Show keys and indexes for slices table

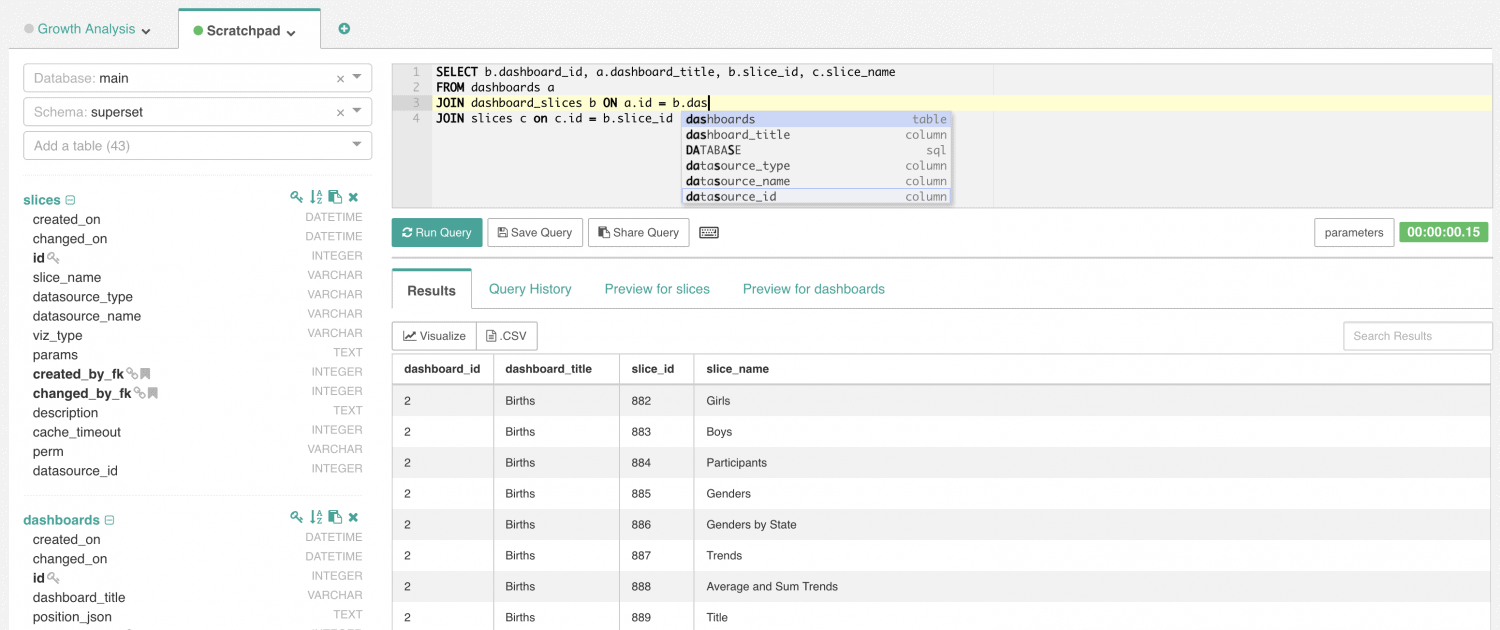297,198
